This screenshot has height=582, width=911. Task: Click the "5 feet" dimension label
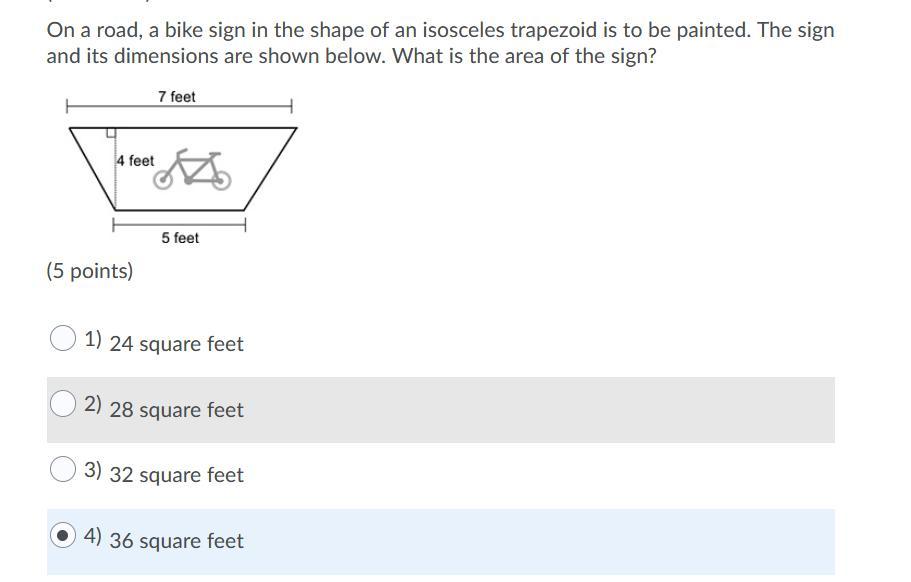click(x=180, y=238)
